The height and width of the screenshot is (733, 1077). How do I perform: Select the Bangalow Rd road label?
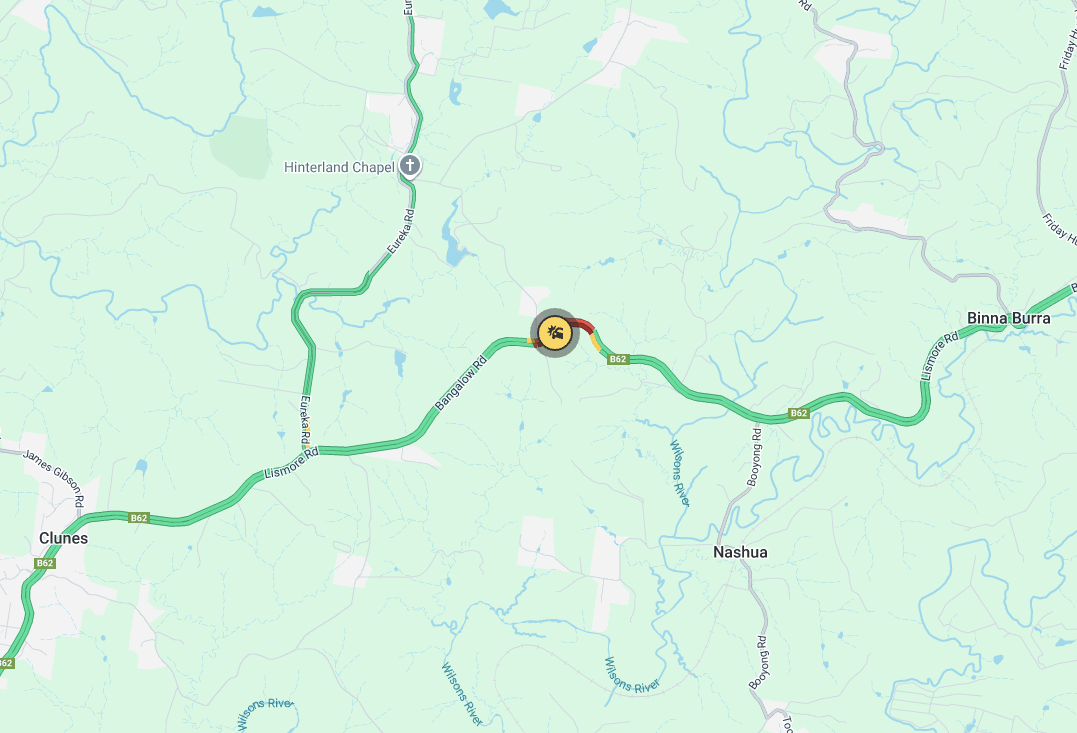(x=461, y=383)
